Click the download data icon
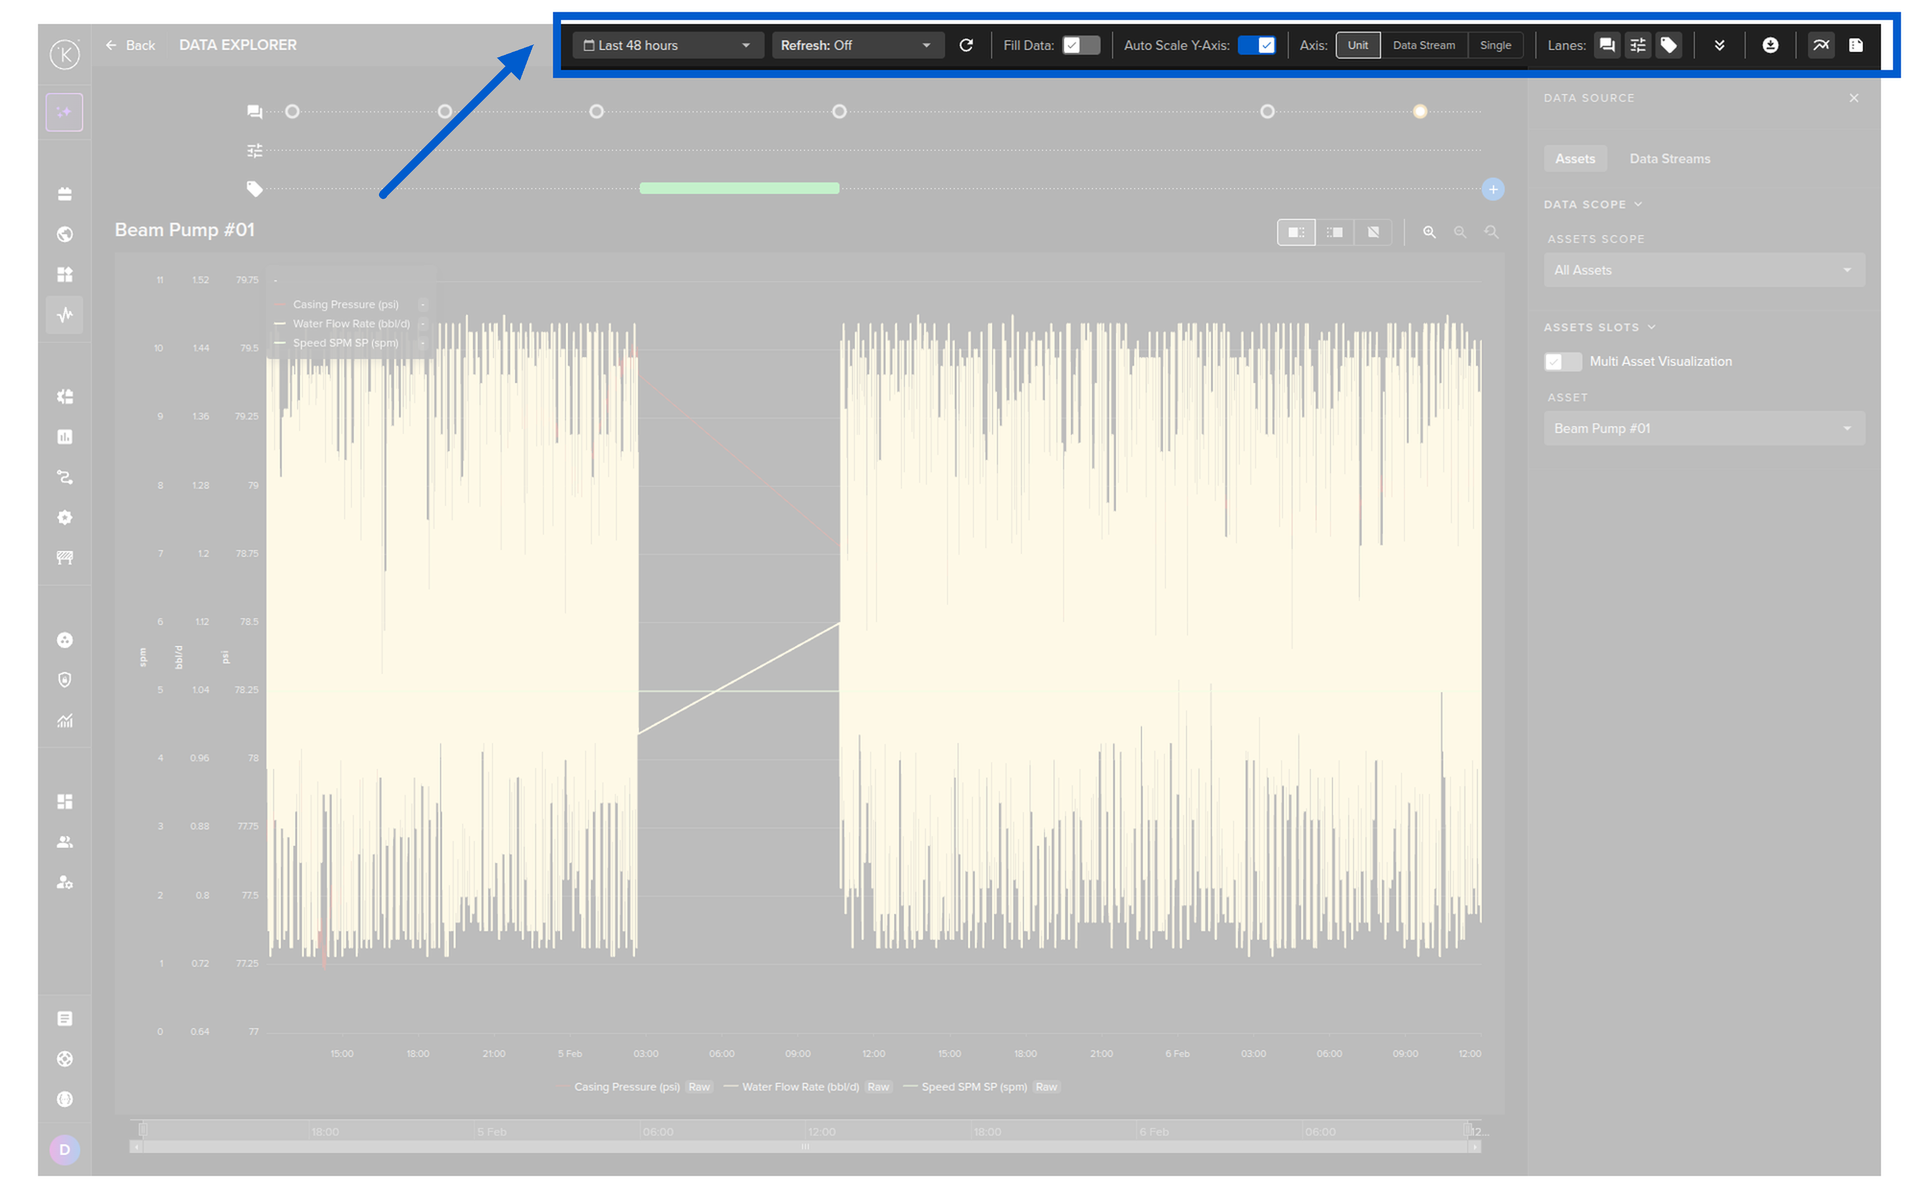This screenshot has height=1200, width=1920. (x=1770, y=45)
